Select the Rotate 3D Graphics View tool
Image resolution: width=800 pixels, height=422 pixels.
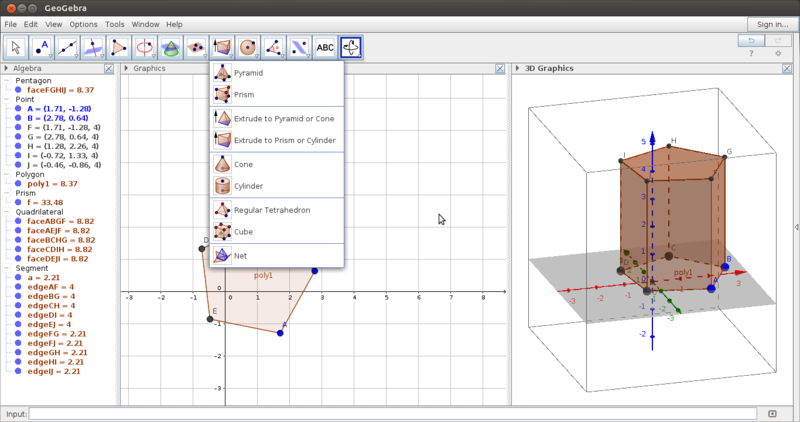click(x=351, y=47)
